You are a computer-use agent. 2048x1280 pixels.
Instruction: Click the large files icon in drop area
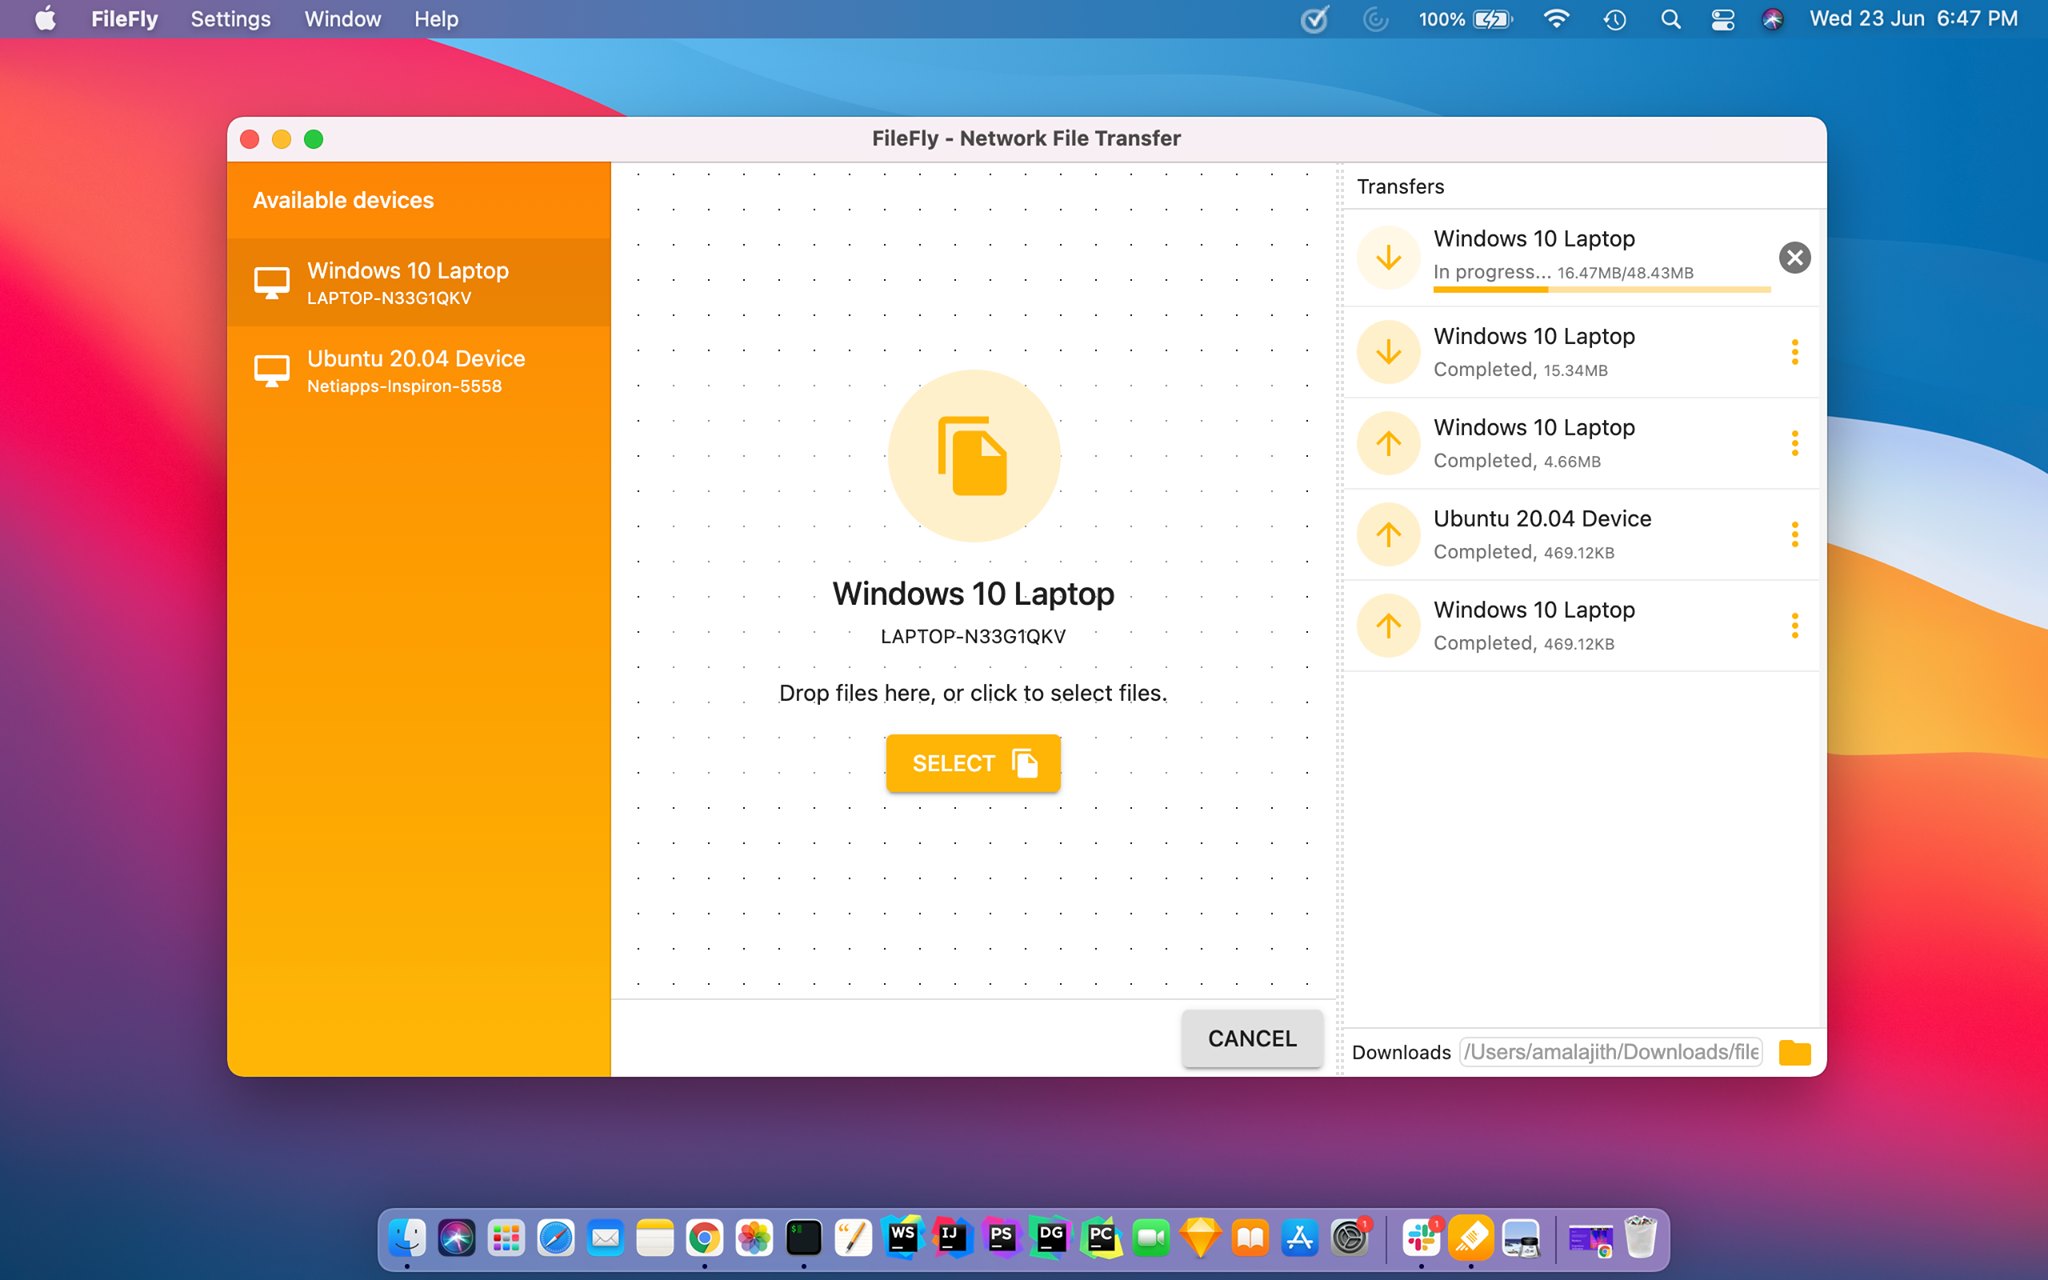(973, 456)
